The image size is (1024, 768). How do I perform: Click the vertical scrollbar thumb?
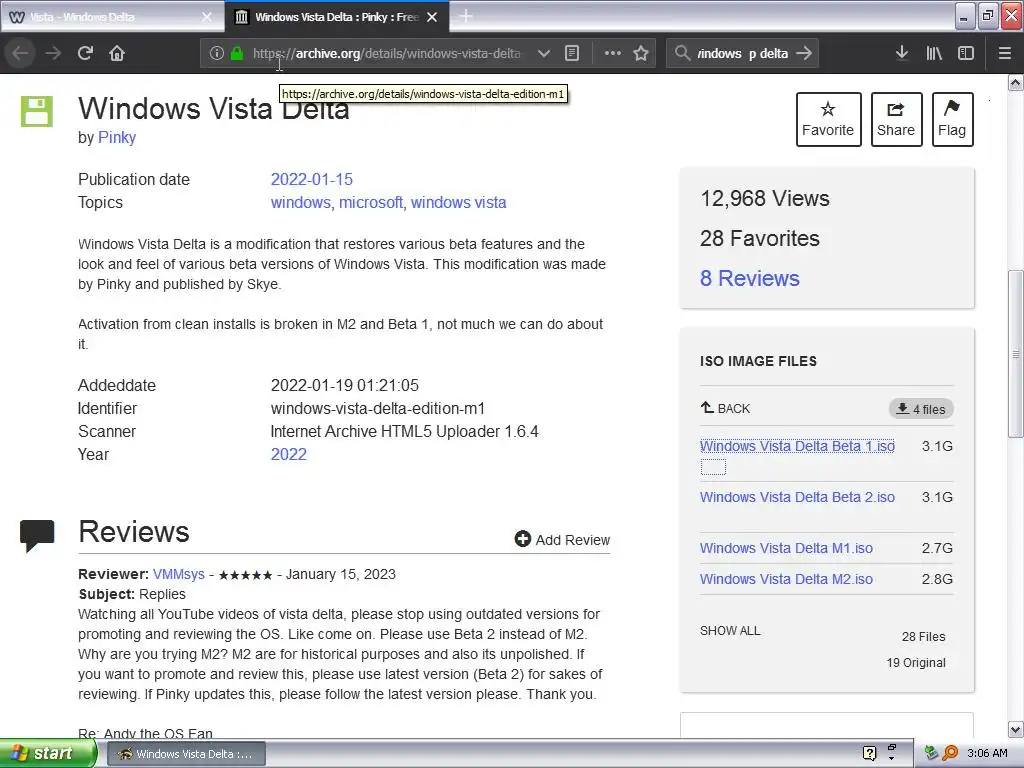point(1015,353)
